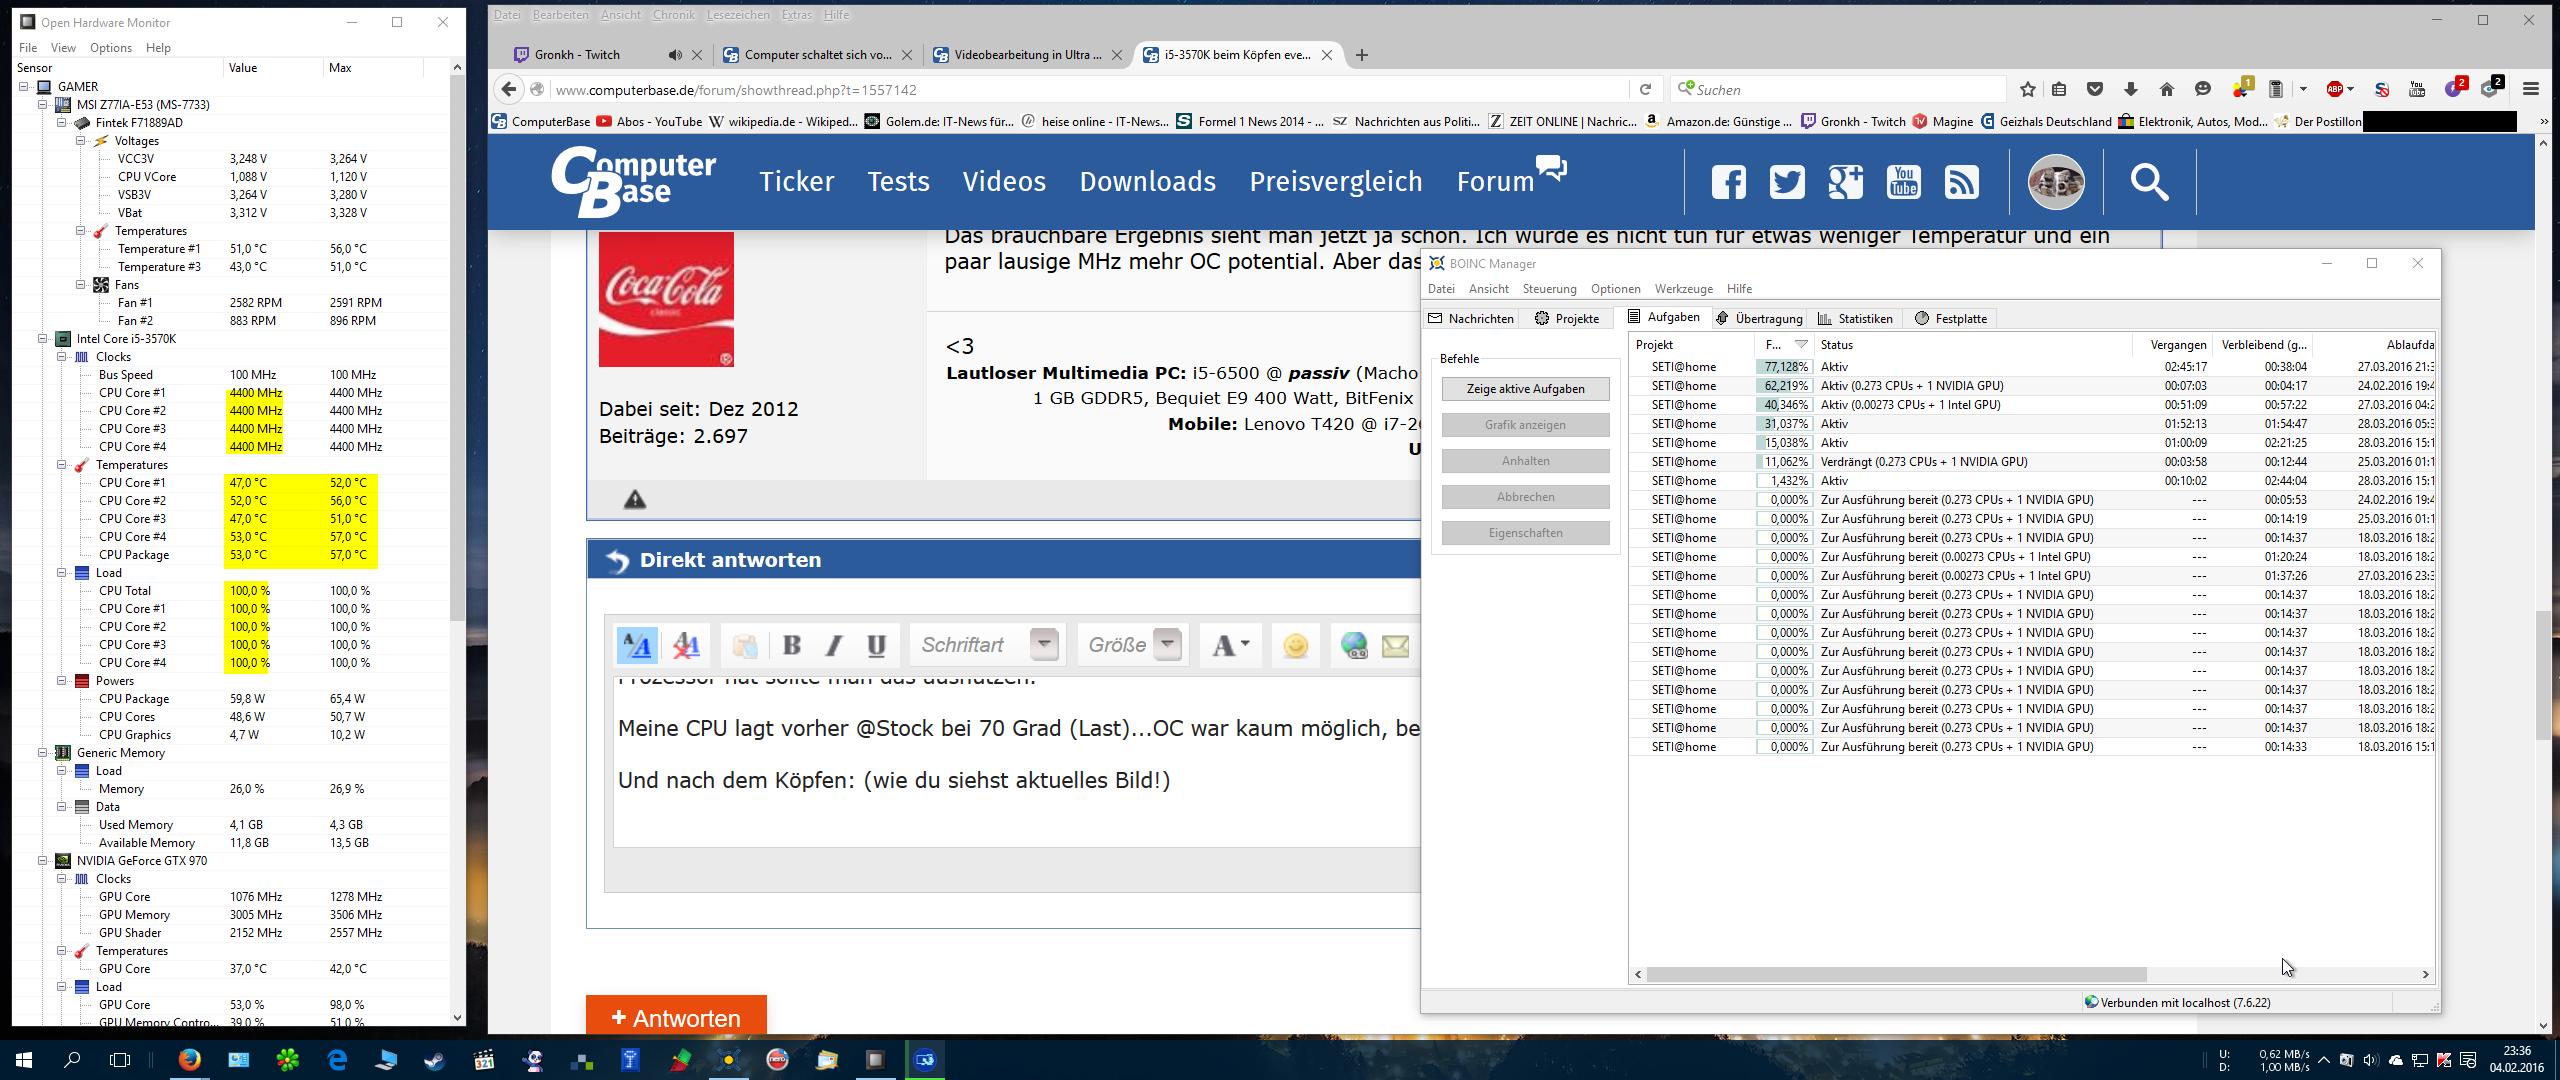Screen dimensions: 2560x1080
Task: Click the Firefox reload page icon
Action: (1645, 90)
